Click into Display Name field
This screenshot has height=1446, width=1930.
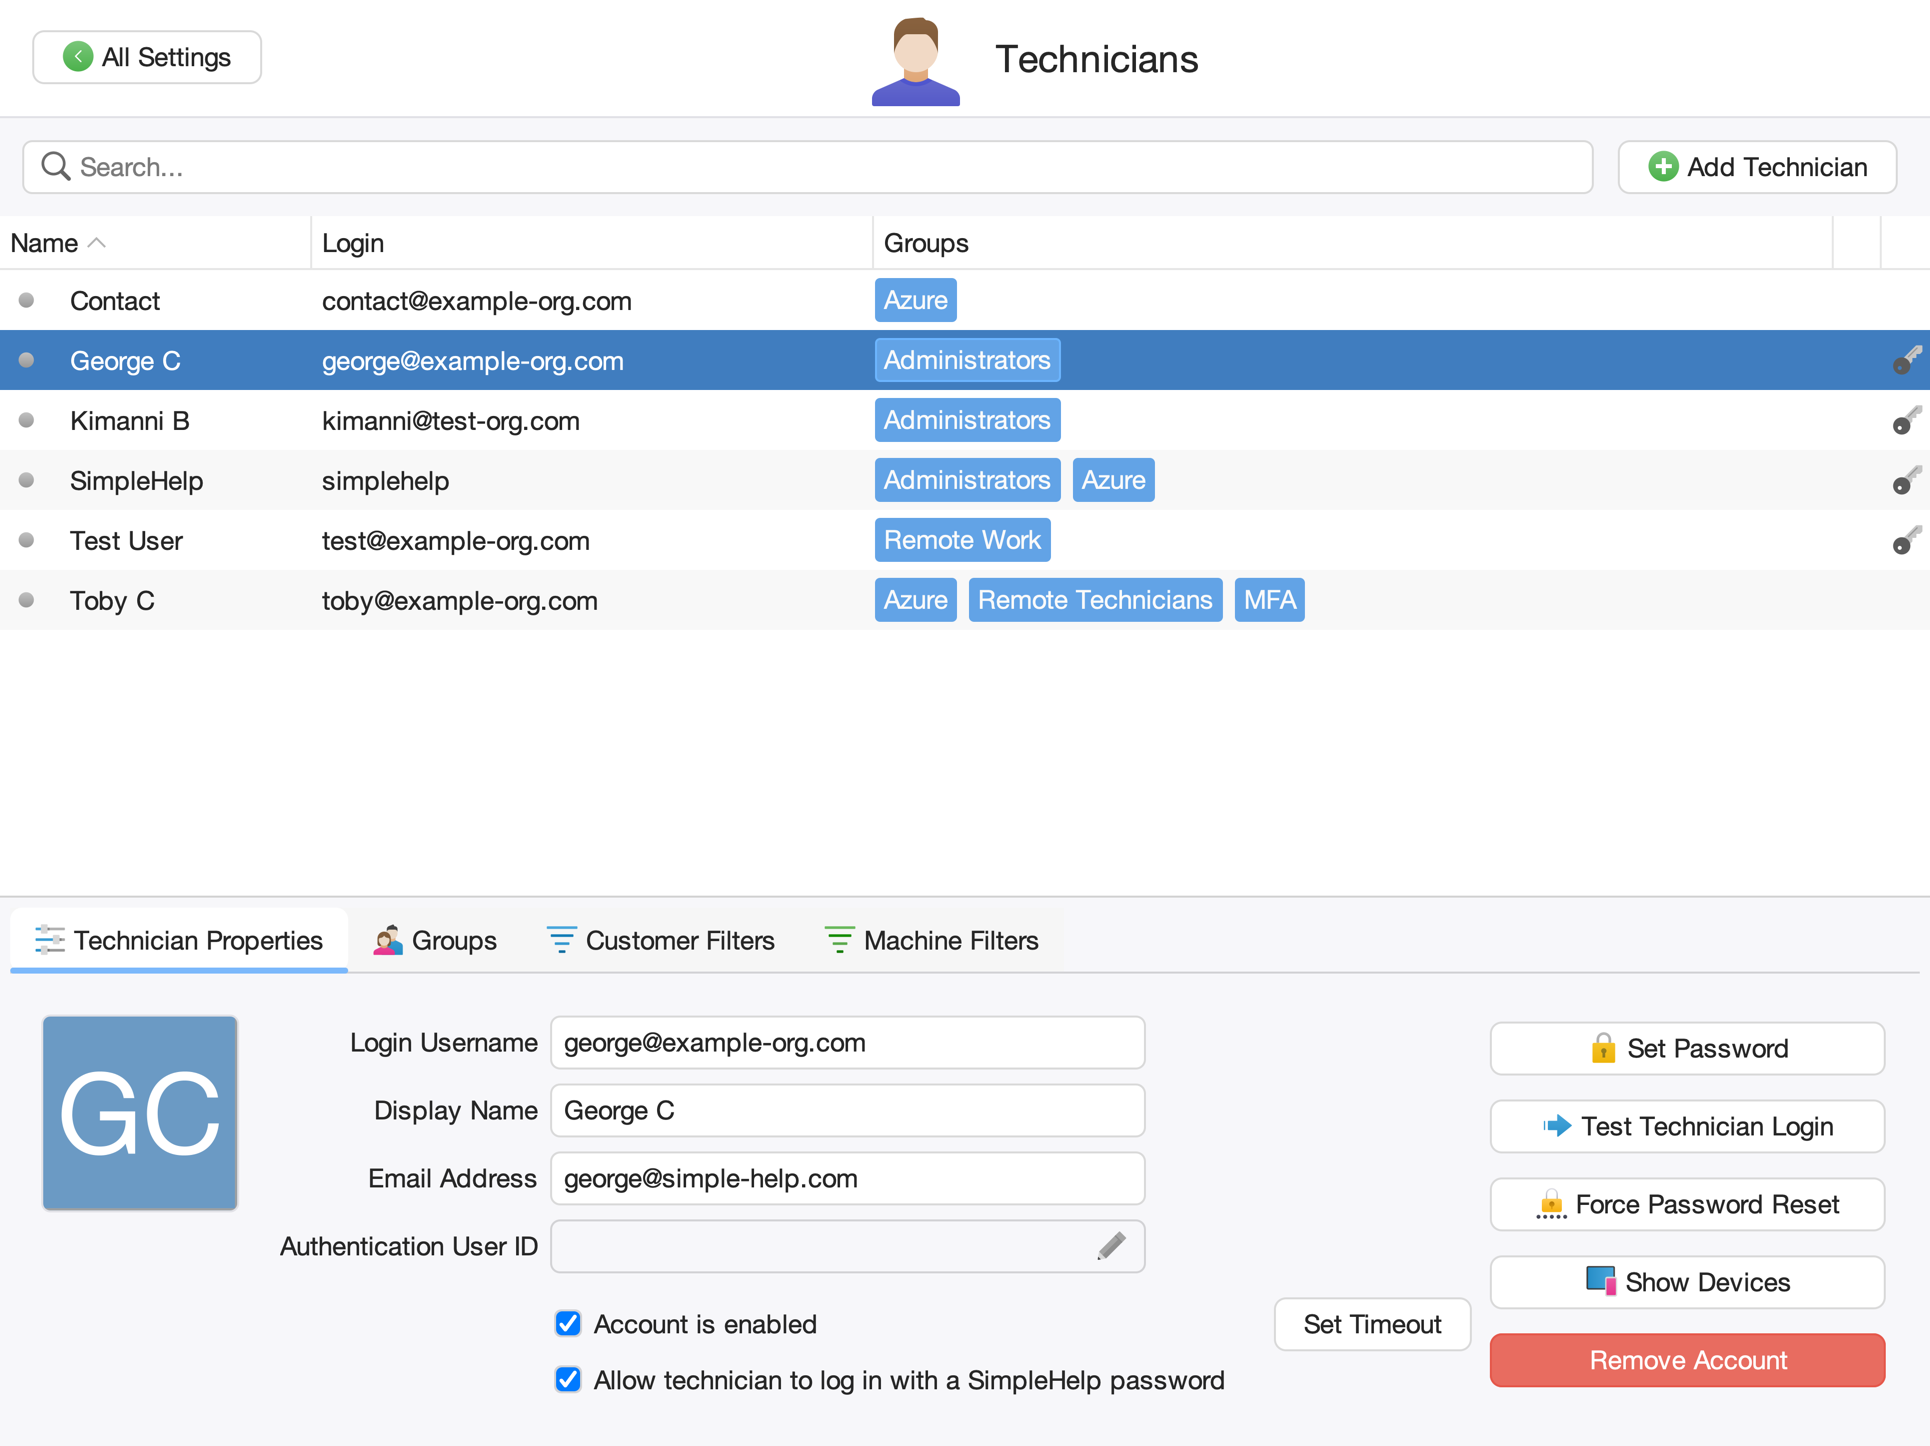point(847,1110)
